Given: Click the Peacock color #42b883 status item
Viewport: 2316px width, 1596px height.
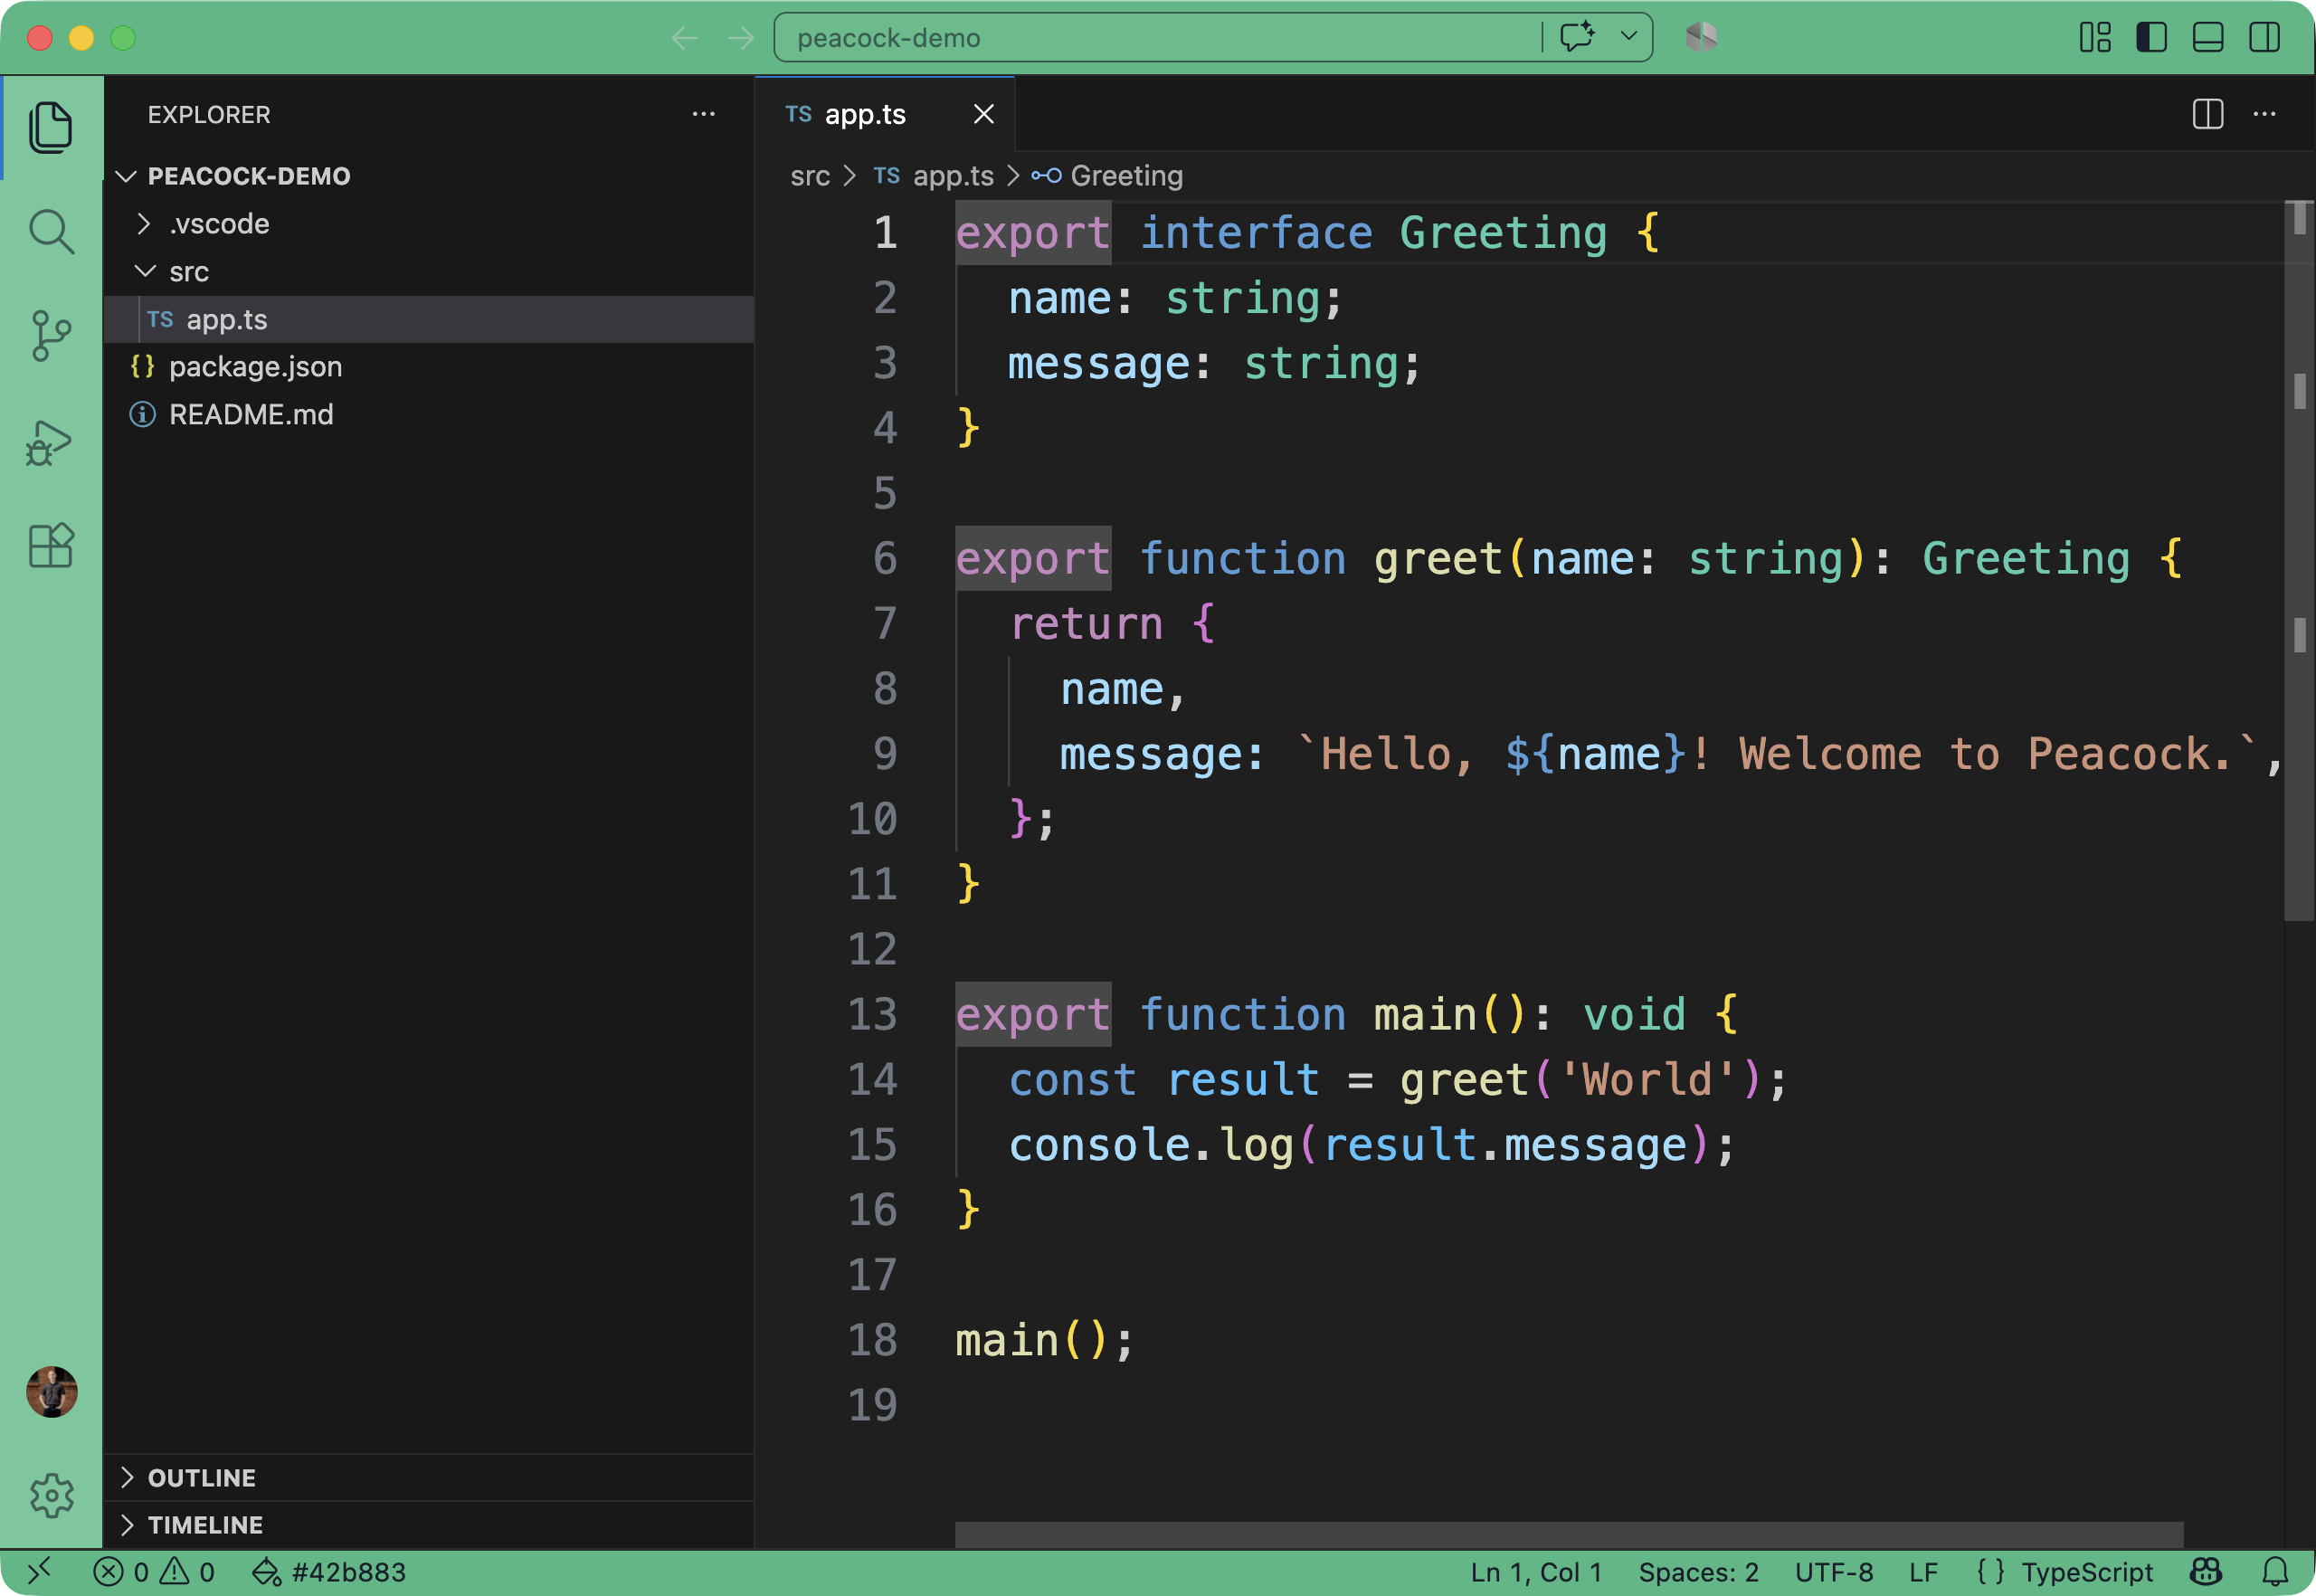Looking at the screenshot, I should [x=329, y=1572].
